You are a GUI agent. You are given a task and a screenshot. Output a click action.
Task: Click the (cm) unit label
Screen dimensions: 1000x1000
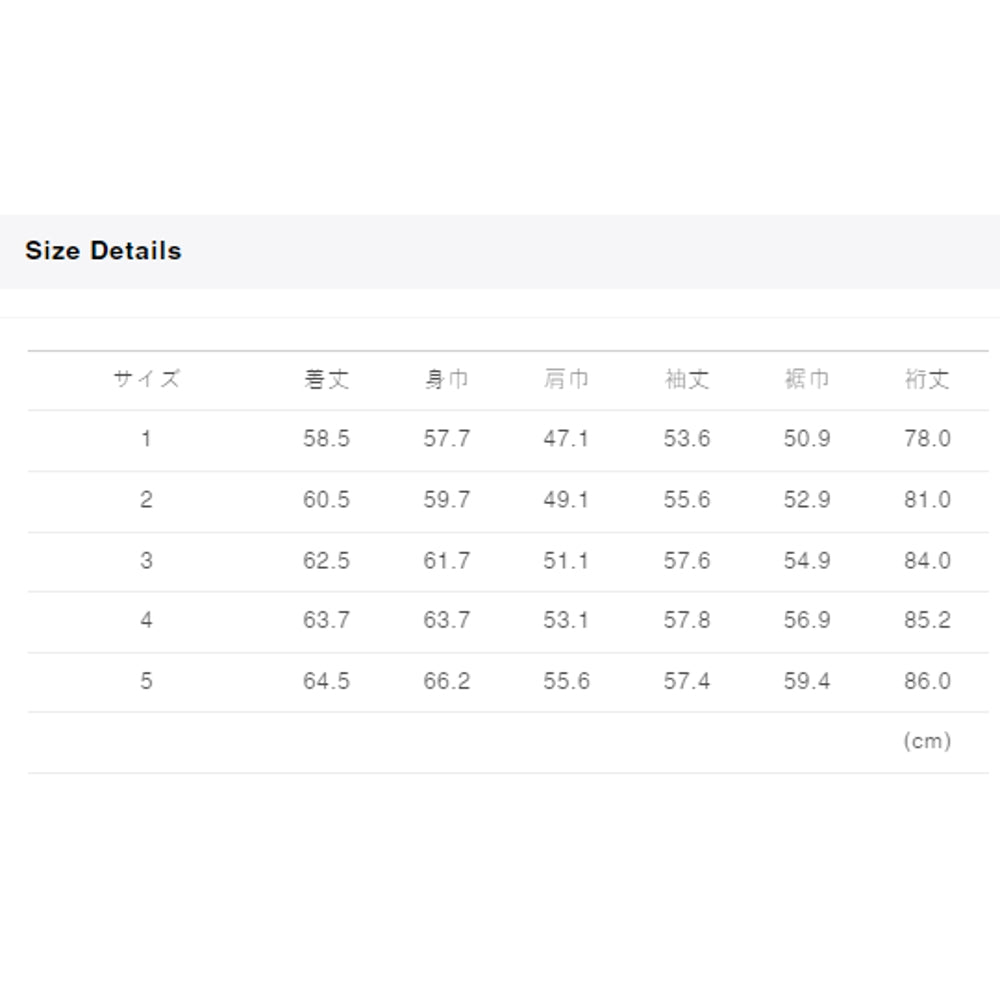(x=926, y=742)
